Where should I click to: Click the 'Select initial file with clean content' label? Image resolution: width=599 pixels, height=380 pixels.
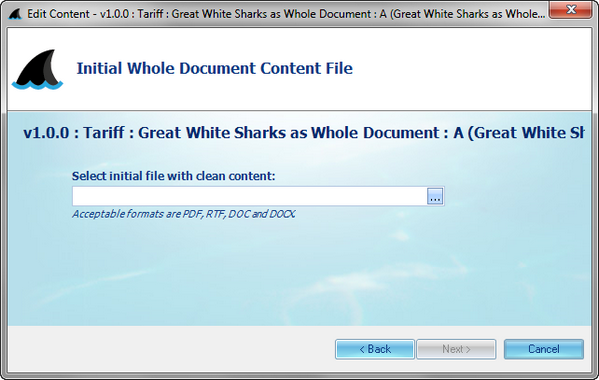tap(173, 176)
